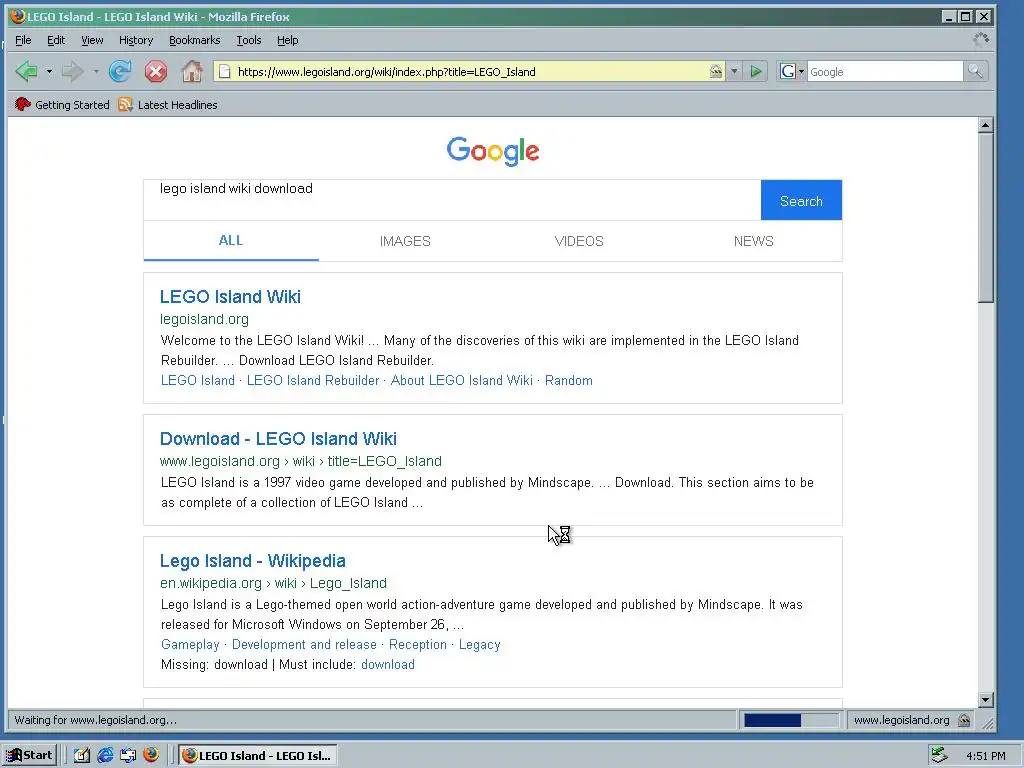
Task: Click the www.legoisland.org status bar domain
Action: pos(902,720)
